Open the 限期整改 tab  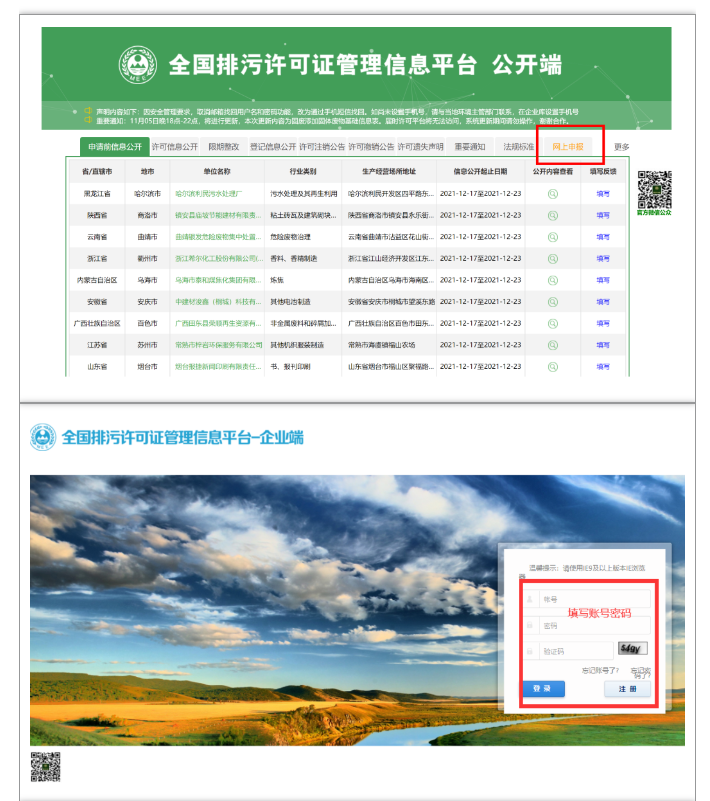coord(224,147)
